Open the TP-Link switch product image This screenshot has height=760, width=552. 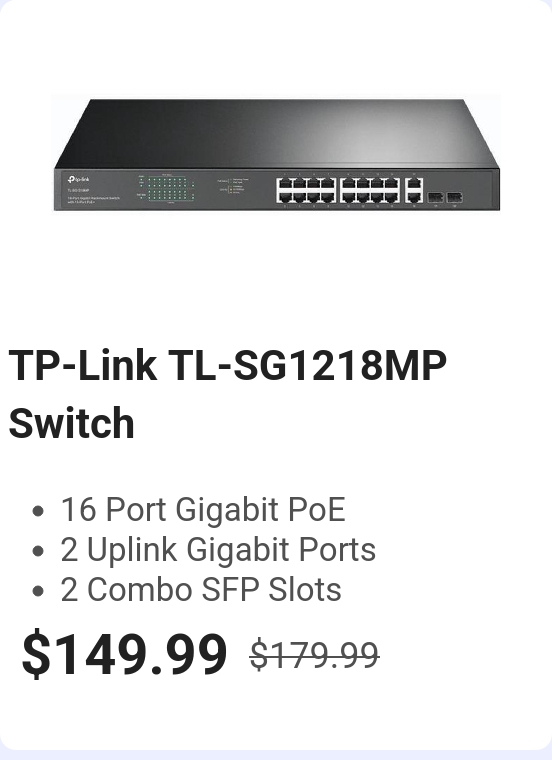pos(276,154)
